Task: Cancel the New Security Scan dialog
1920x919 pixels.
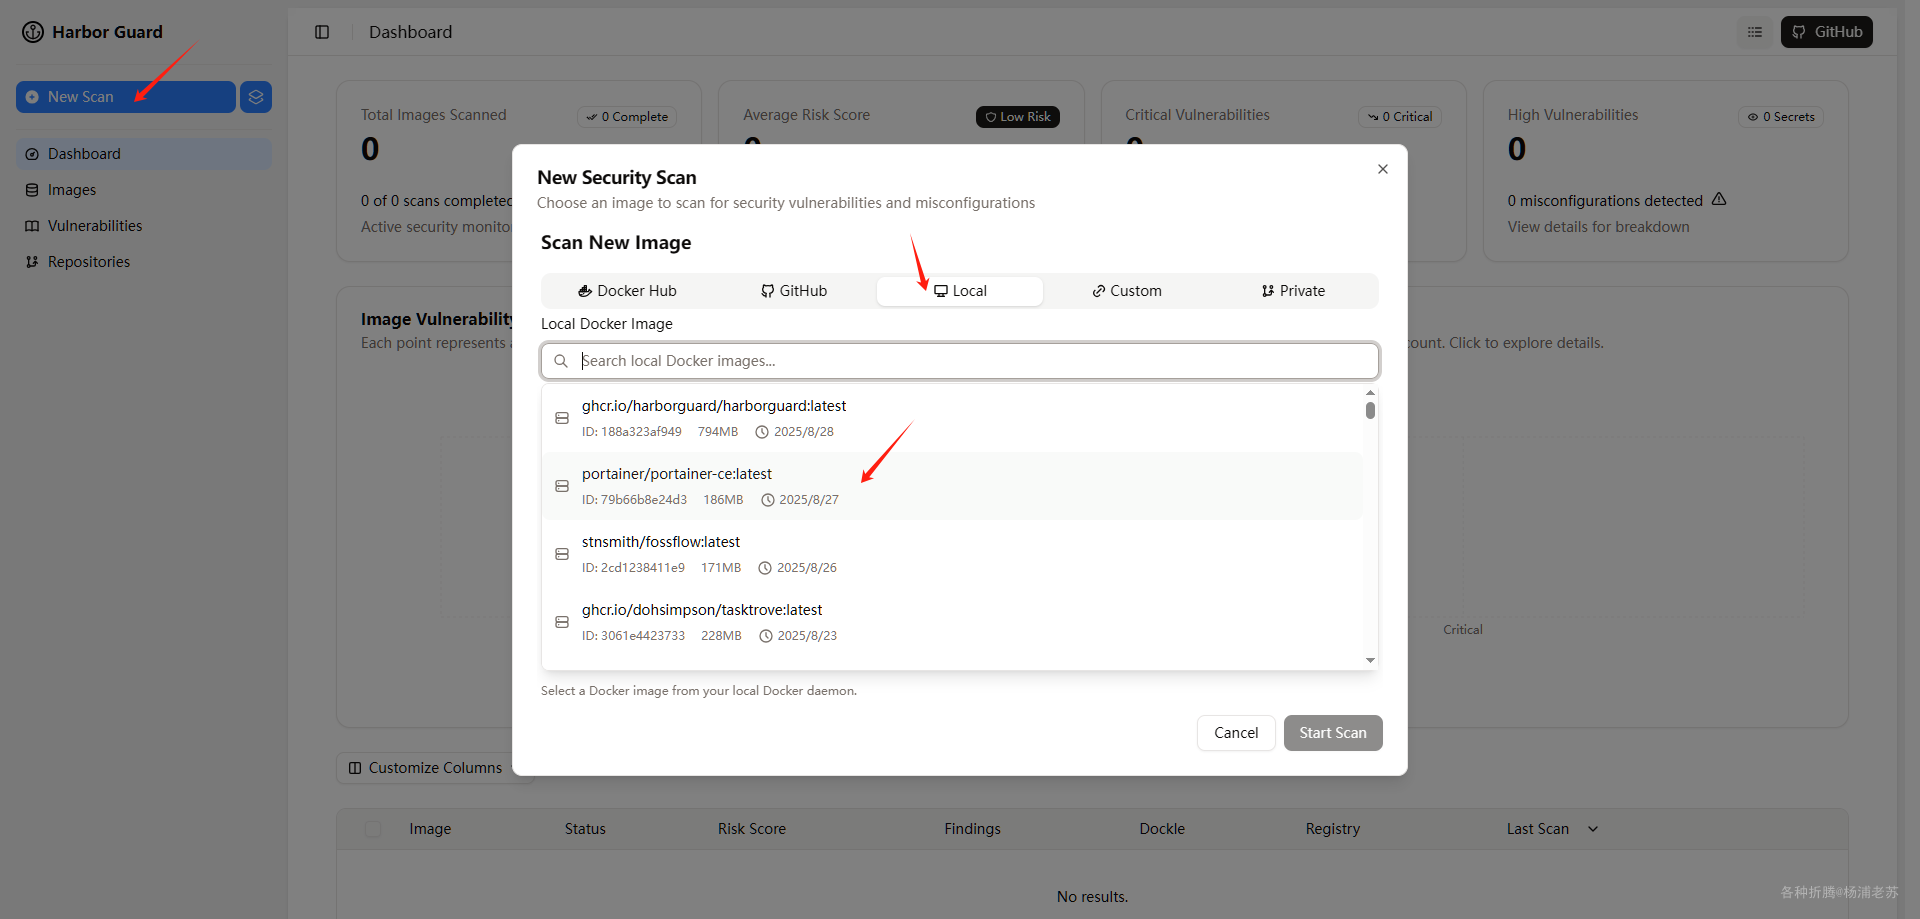Action: click(x=1236, y=733)
